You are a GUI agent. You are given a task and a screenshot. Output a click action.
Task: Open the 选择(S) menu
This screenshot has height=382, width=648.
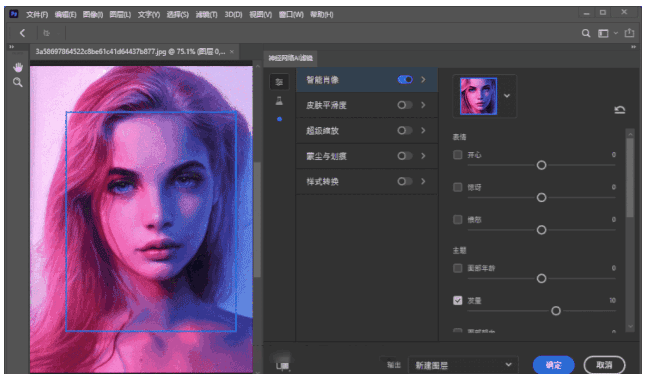pyautogui.click(x=178, y=14)
